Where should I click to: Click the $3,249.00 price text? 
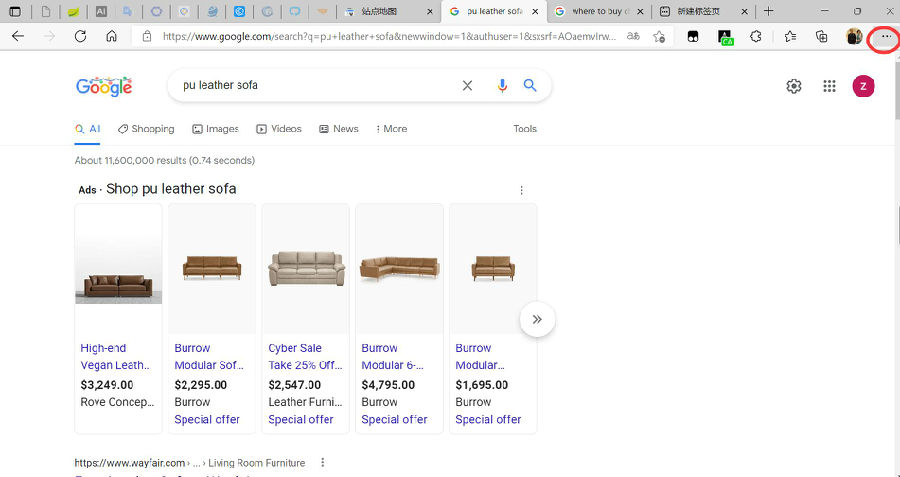tap(107, 385)
